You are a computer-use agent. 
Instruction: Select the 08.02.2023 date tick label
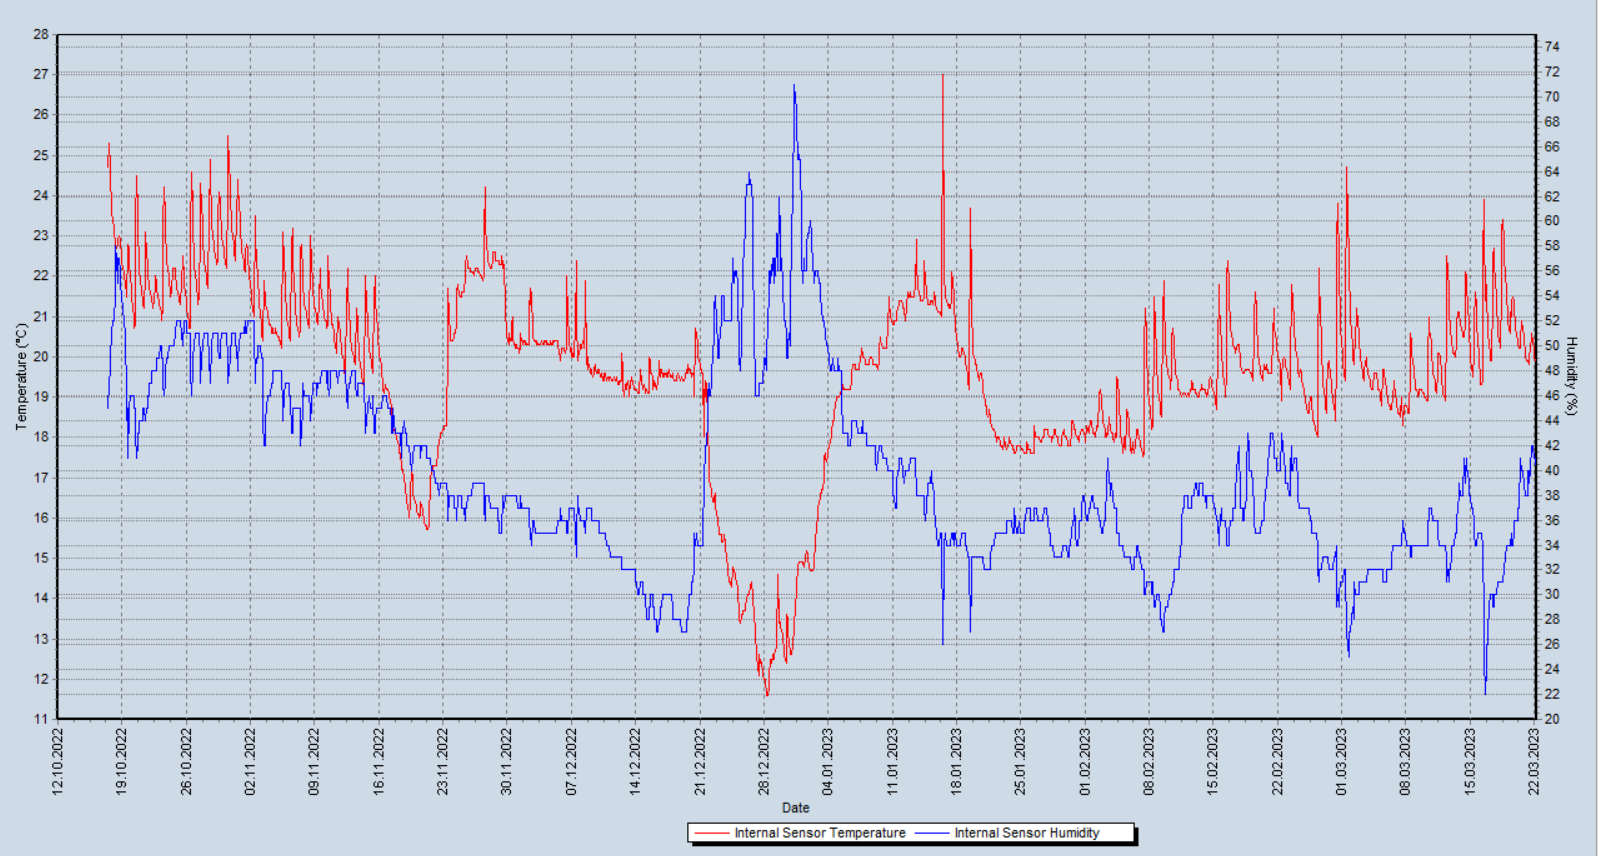[x=1149, y=761]
